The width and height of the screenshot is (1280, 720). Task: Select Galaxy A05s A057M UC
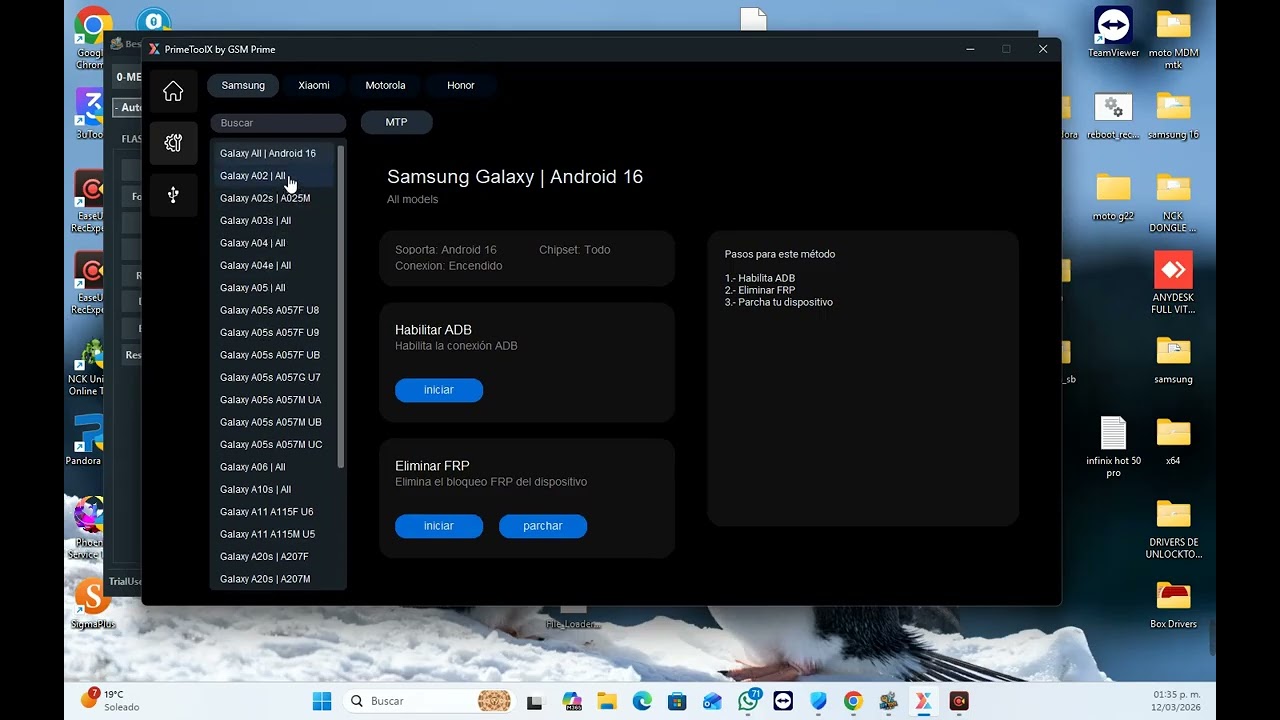coord(274,445)
